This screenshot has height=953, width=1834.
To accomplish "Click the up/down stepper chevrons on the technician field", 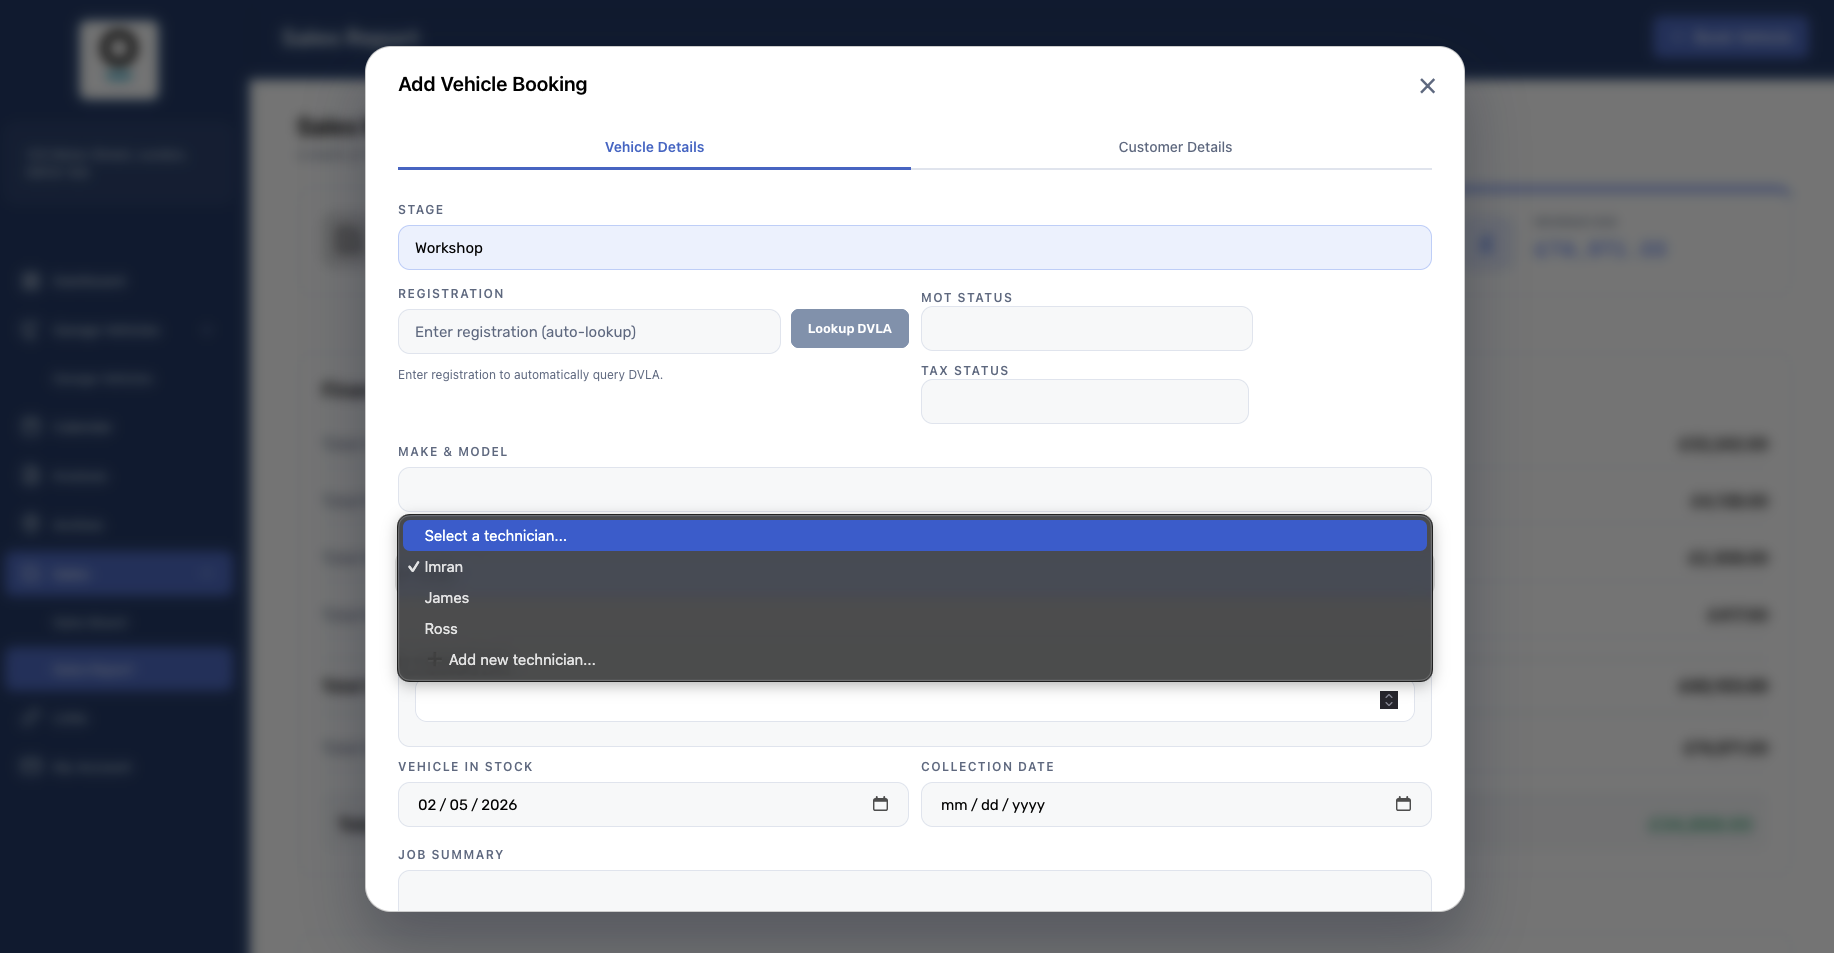I will 1388,700.
